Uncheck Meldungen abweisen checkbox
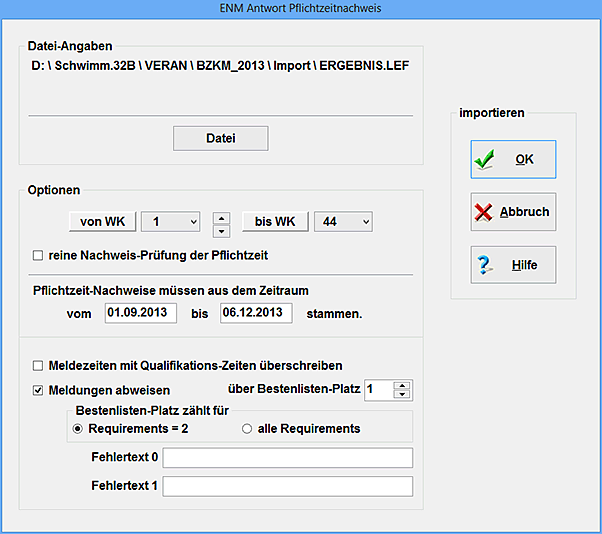This screenshot has width=602, height=534. point(39,390)
